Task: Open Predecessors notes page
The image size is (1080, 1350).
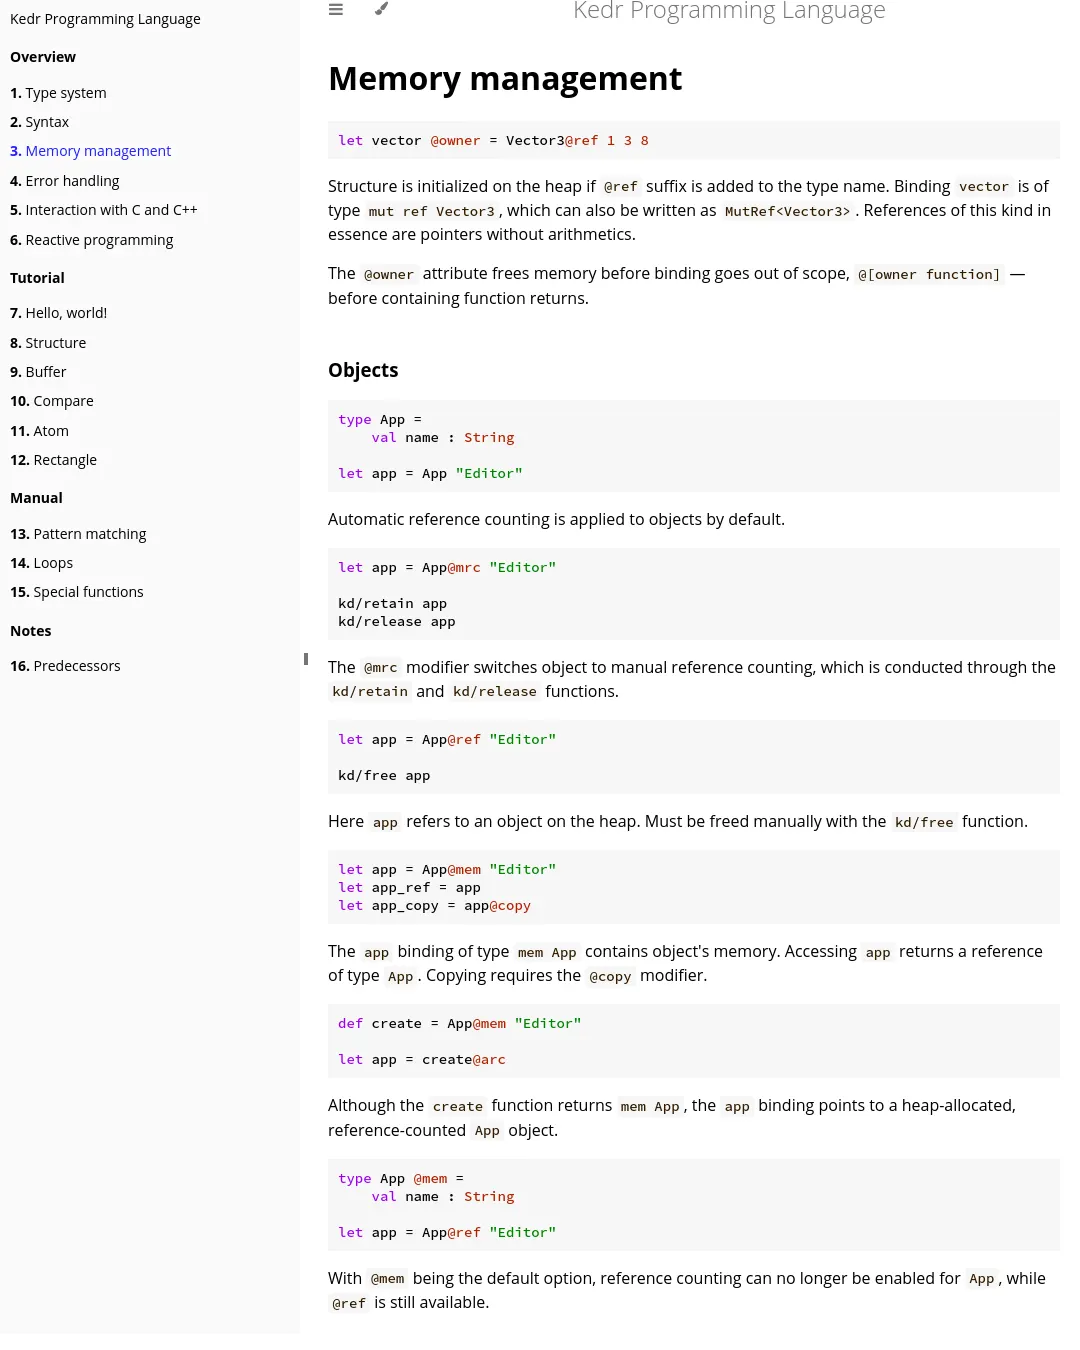Action: pos(65,666)
